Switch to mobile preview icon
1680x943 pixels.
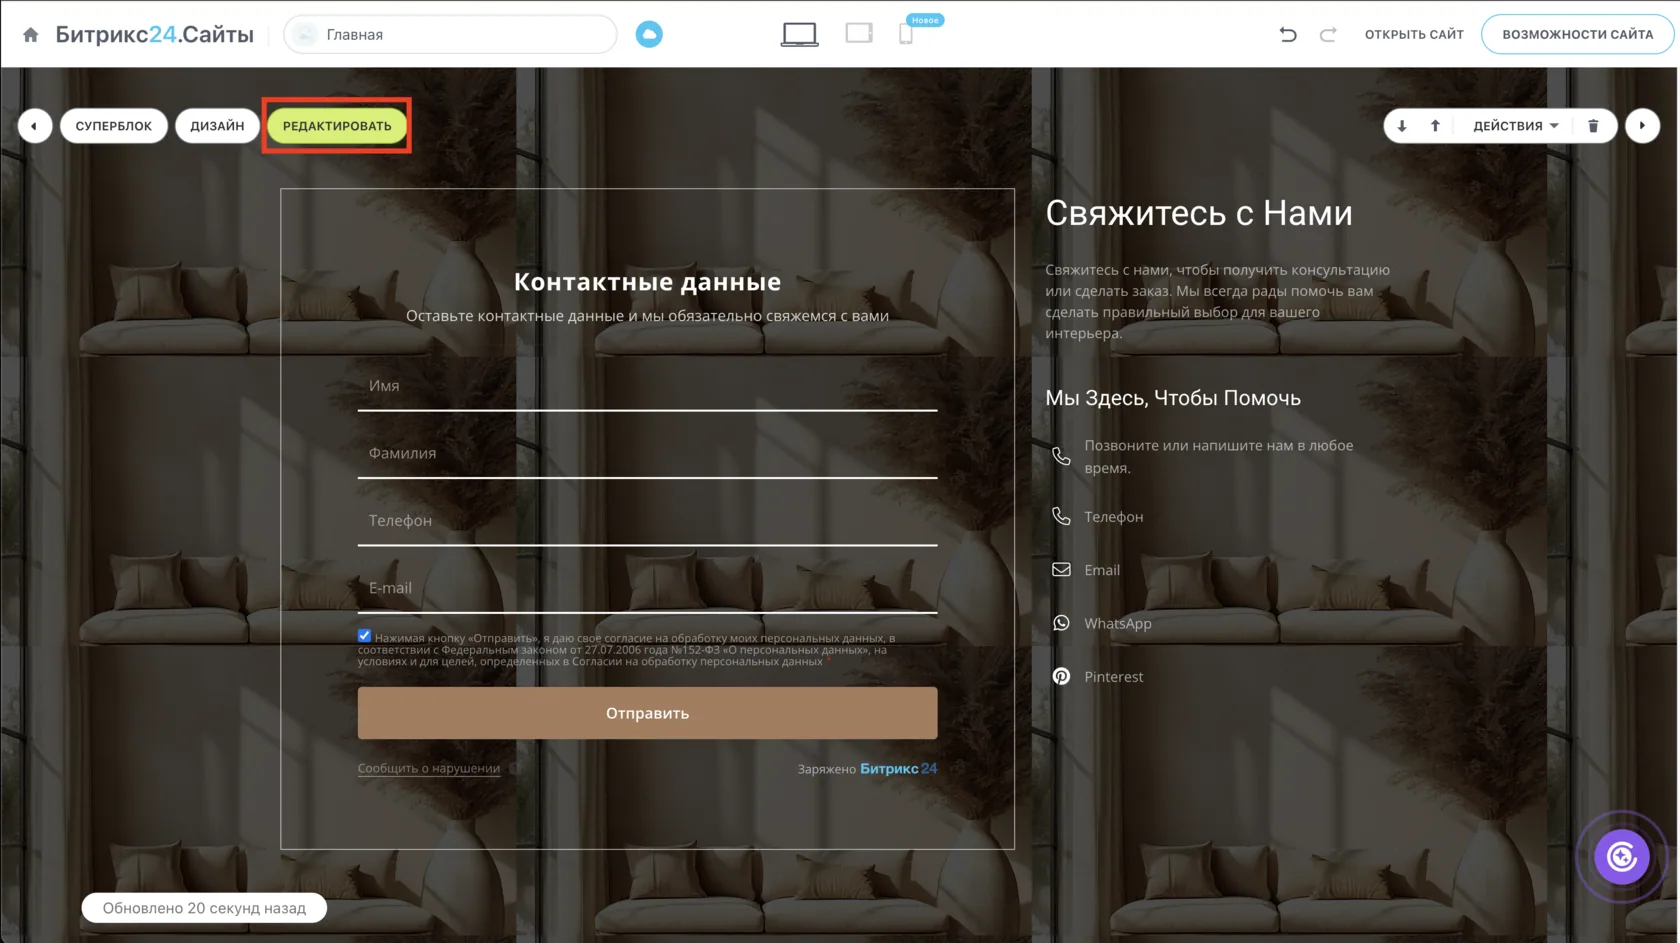906,34
